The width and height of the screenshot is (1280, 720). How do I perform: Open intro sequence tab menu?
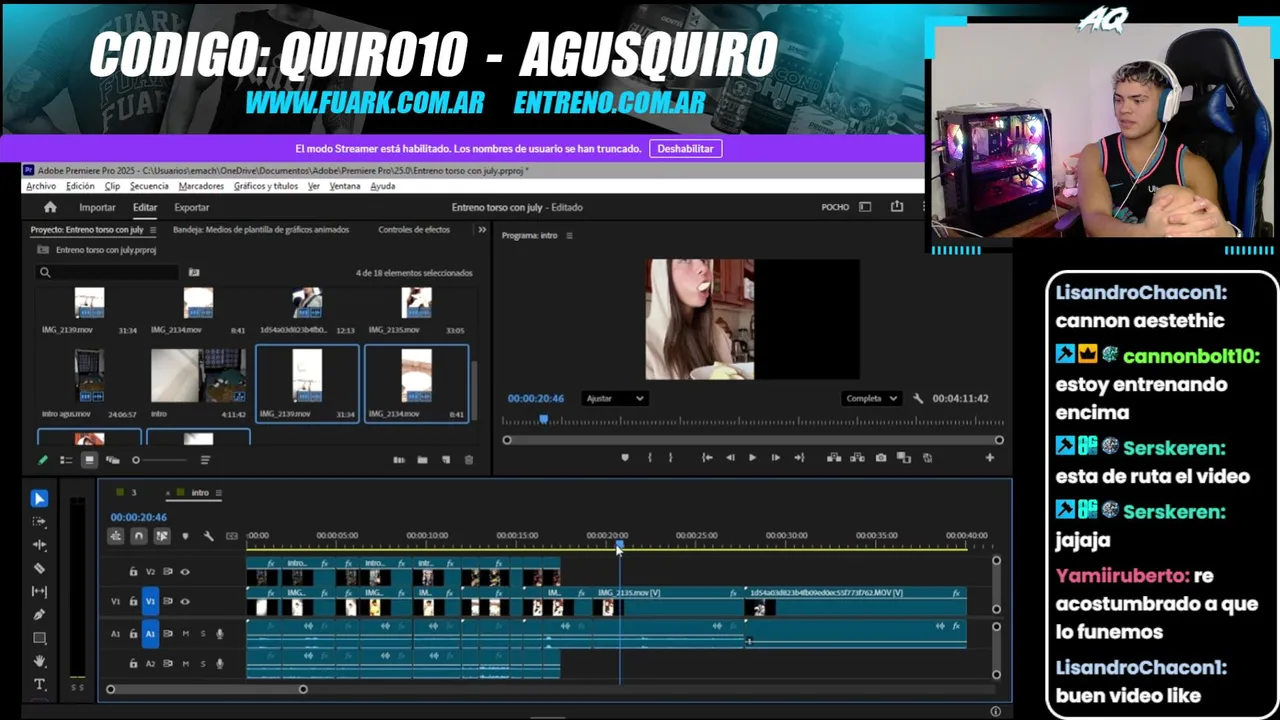coord(218,493)
